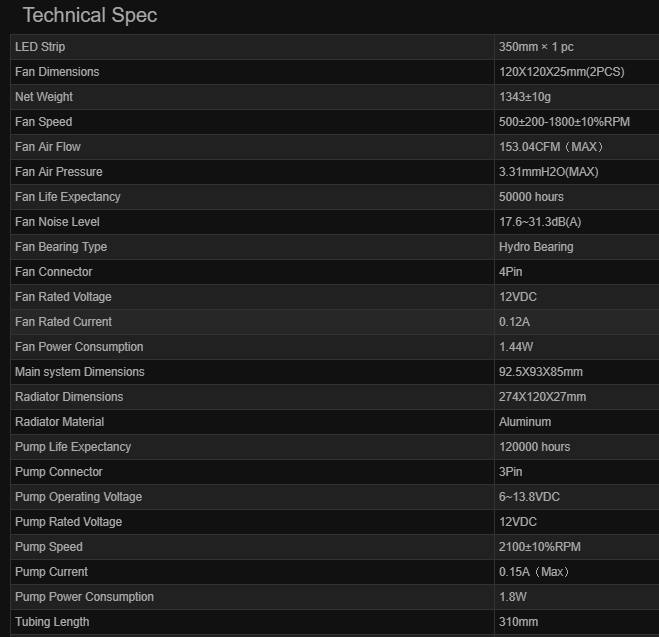Select the Aluminum value cell
Image resolution: width=659 pixels, height=637 pixels.
[x=525, y=422]
